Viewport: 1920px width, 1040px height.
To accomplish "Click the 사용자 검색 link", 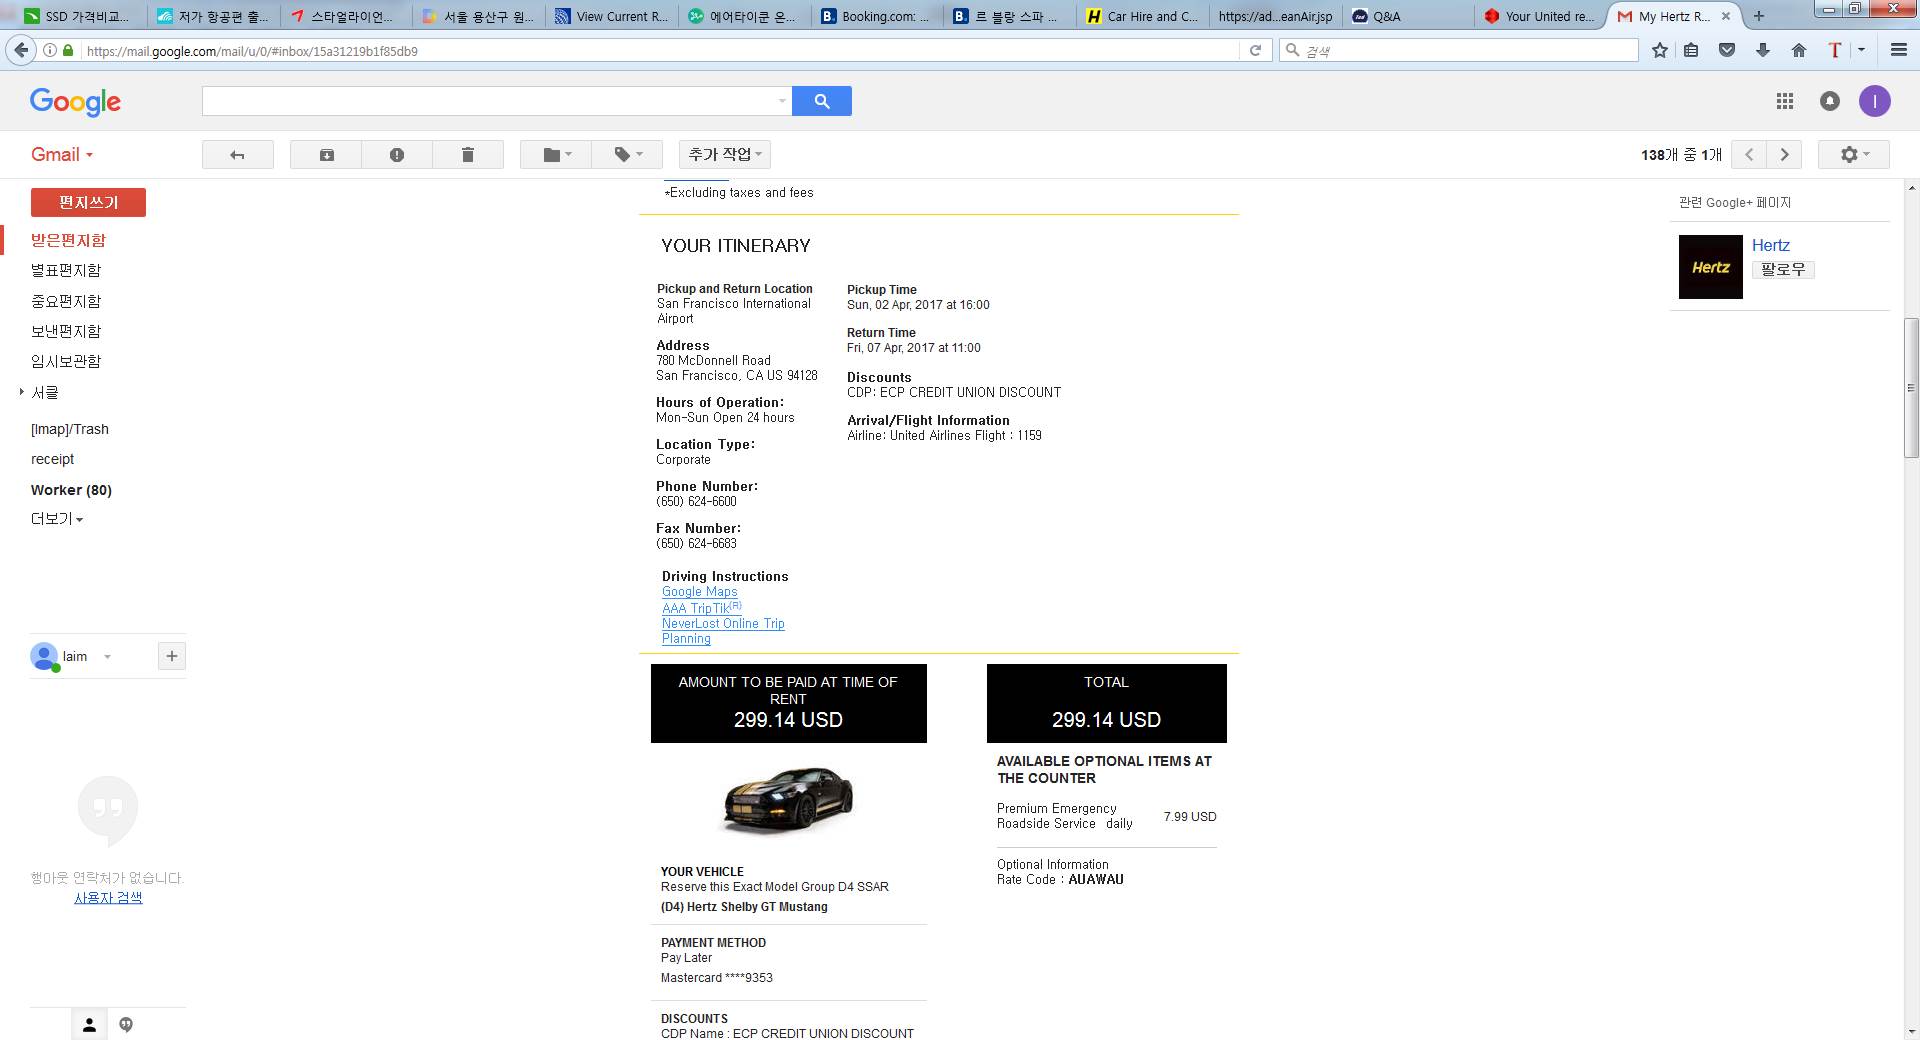I will click(x=108, y=898).
